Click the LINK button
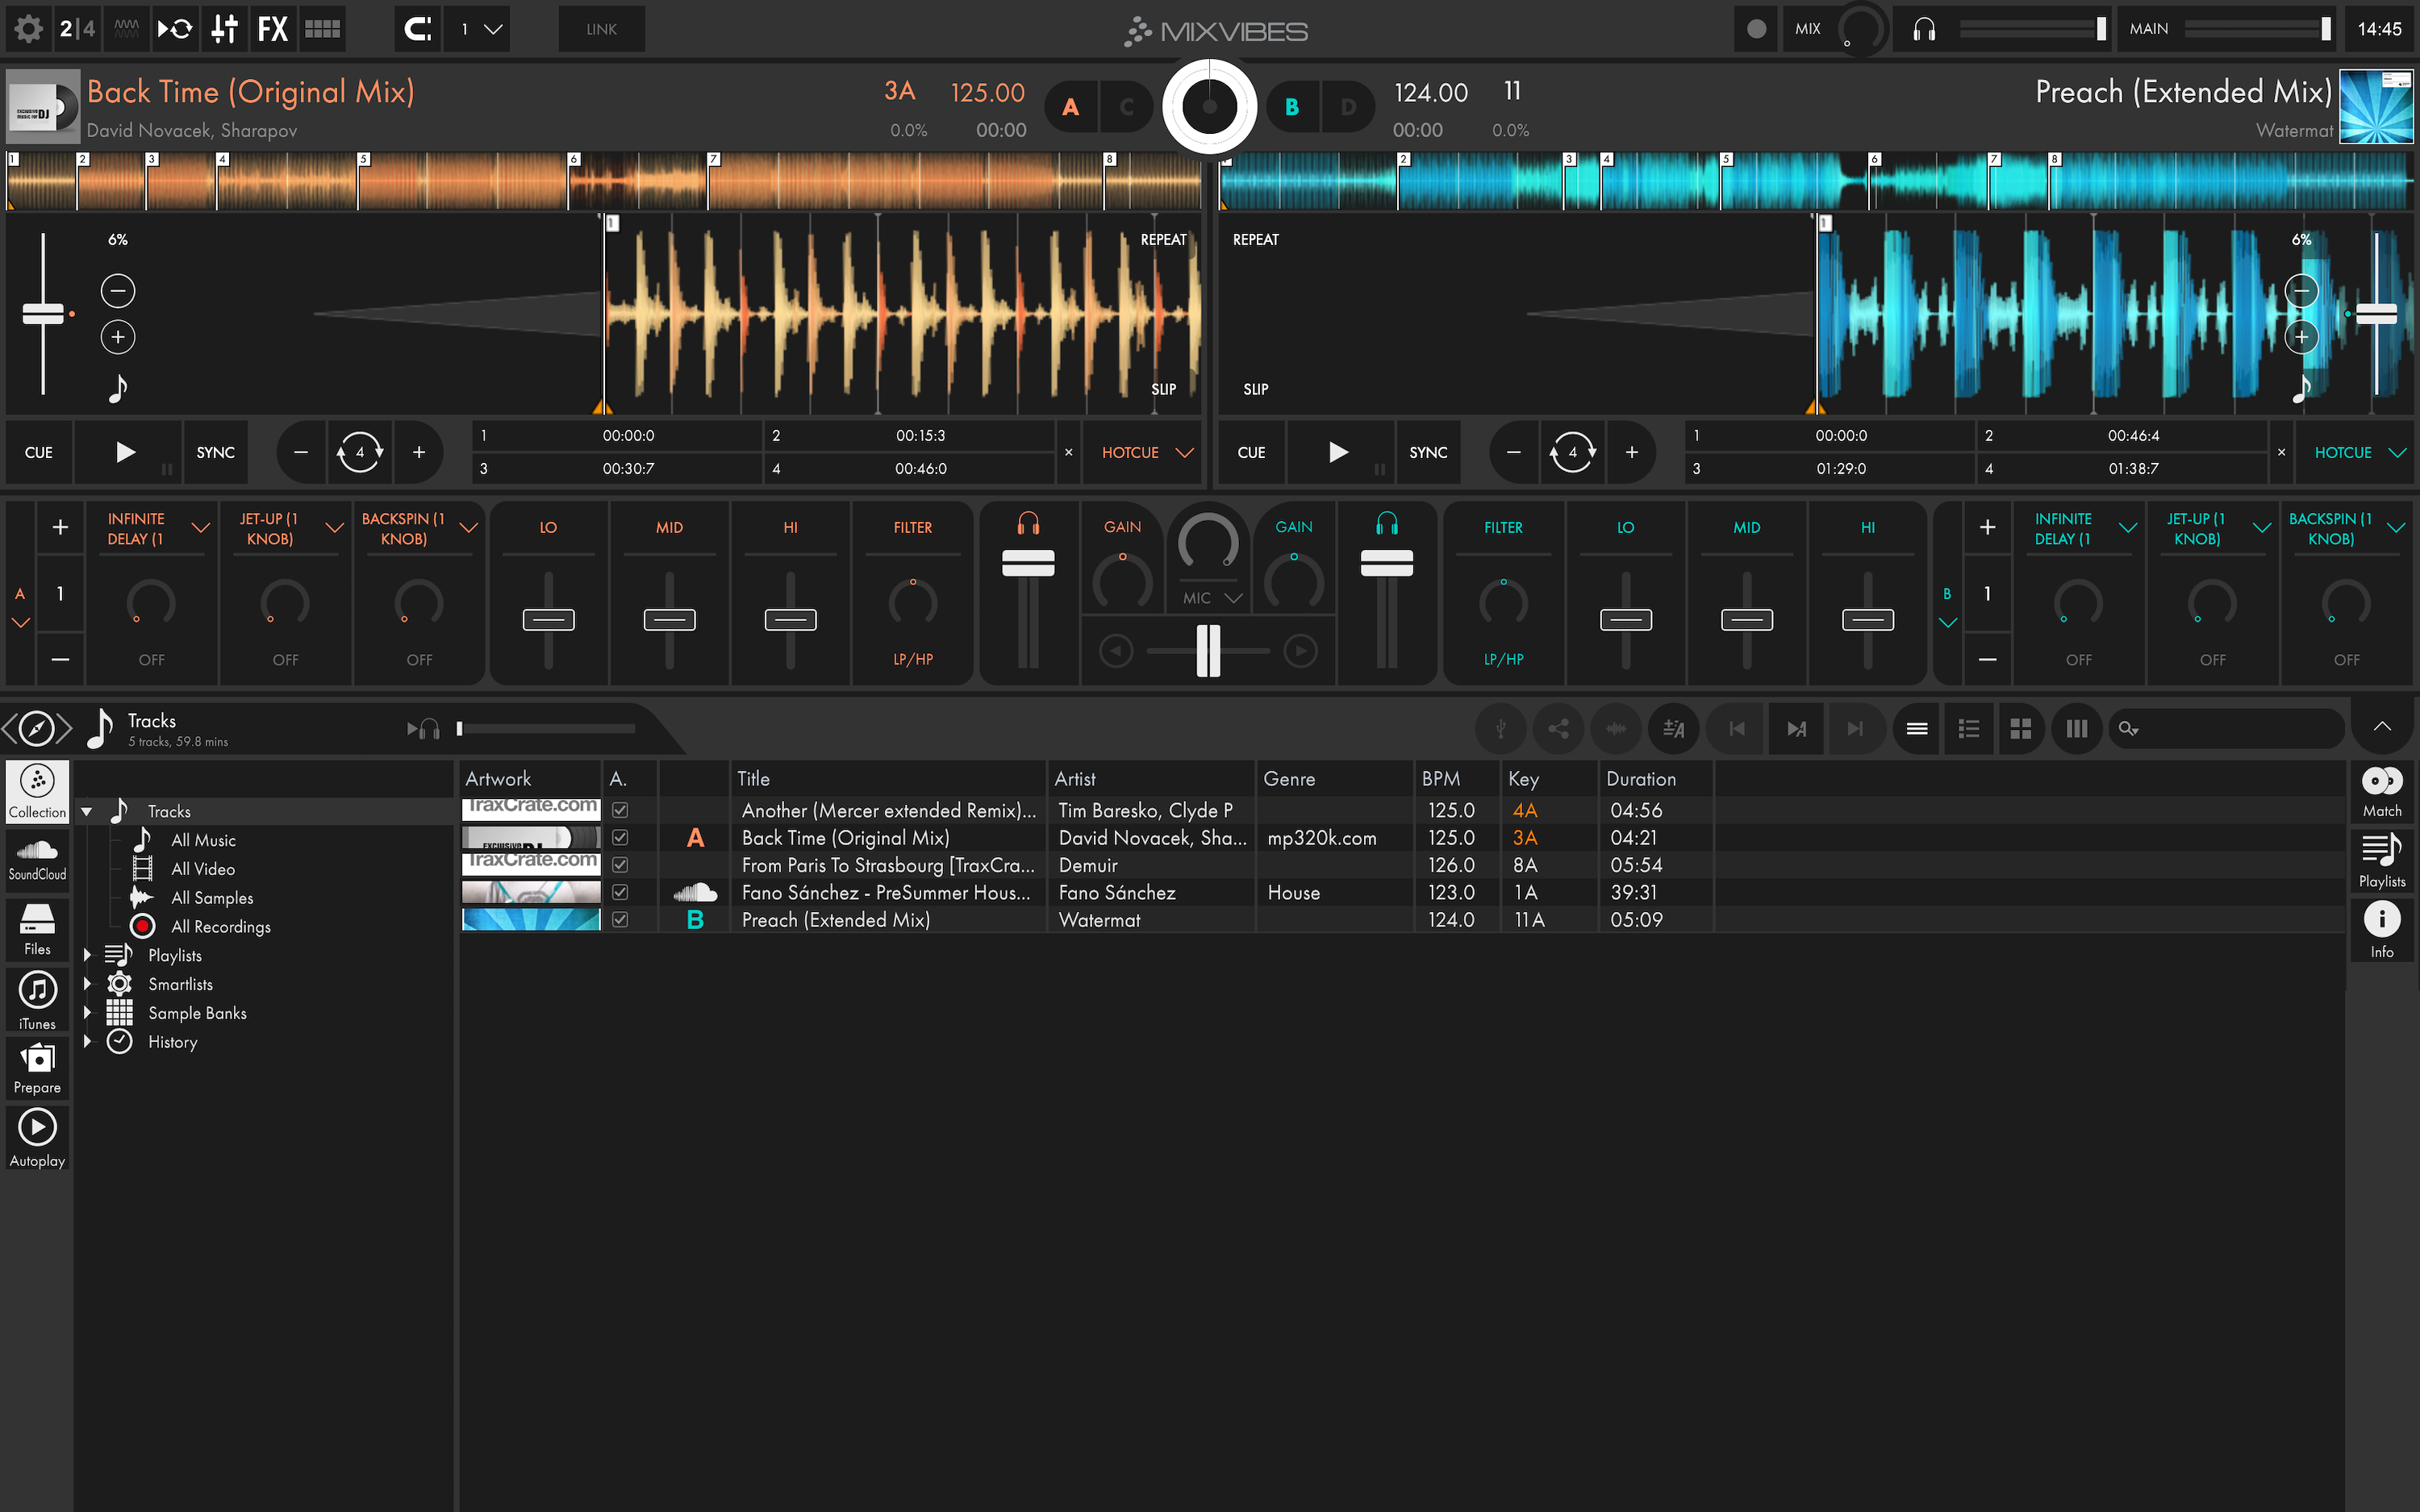This screenshot has height=1512, width=2420. tap(601, 29)
